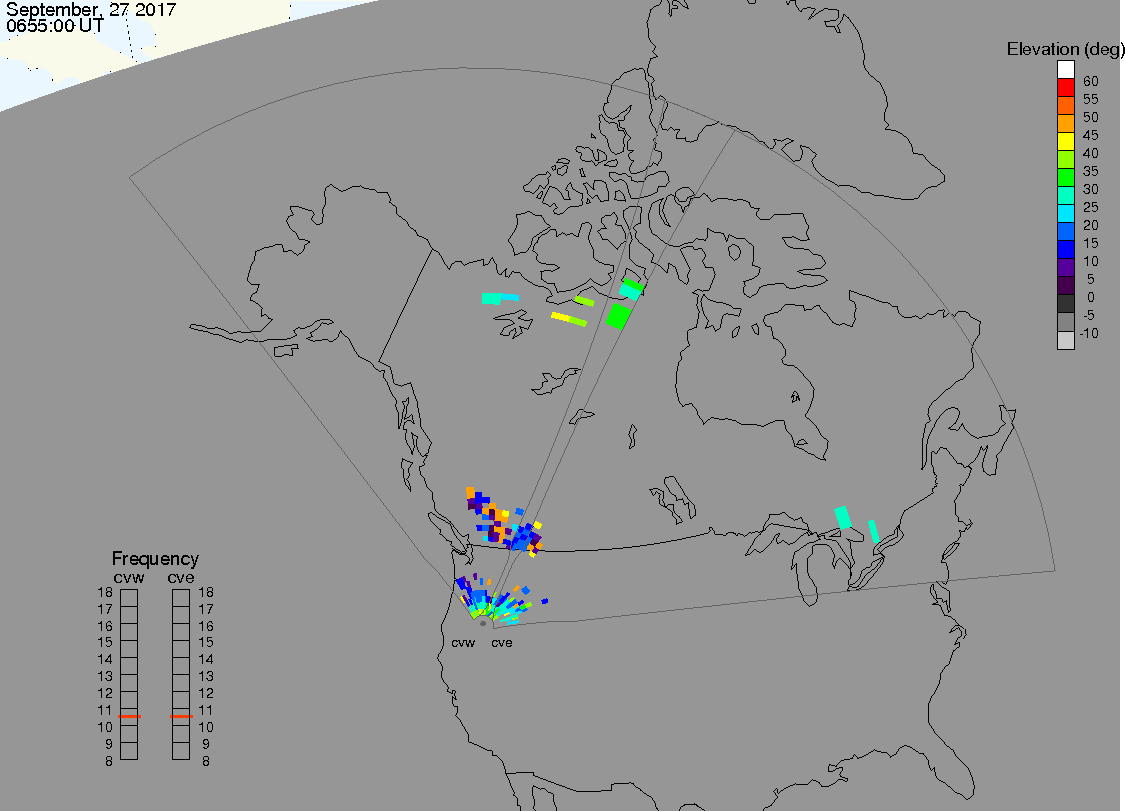Click the wider aquamarine patch above the Great Lakes
1125x811 pixels.
tap(843, 517)
